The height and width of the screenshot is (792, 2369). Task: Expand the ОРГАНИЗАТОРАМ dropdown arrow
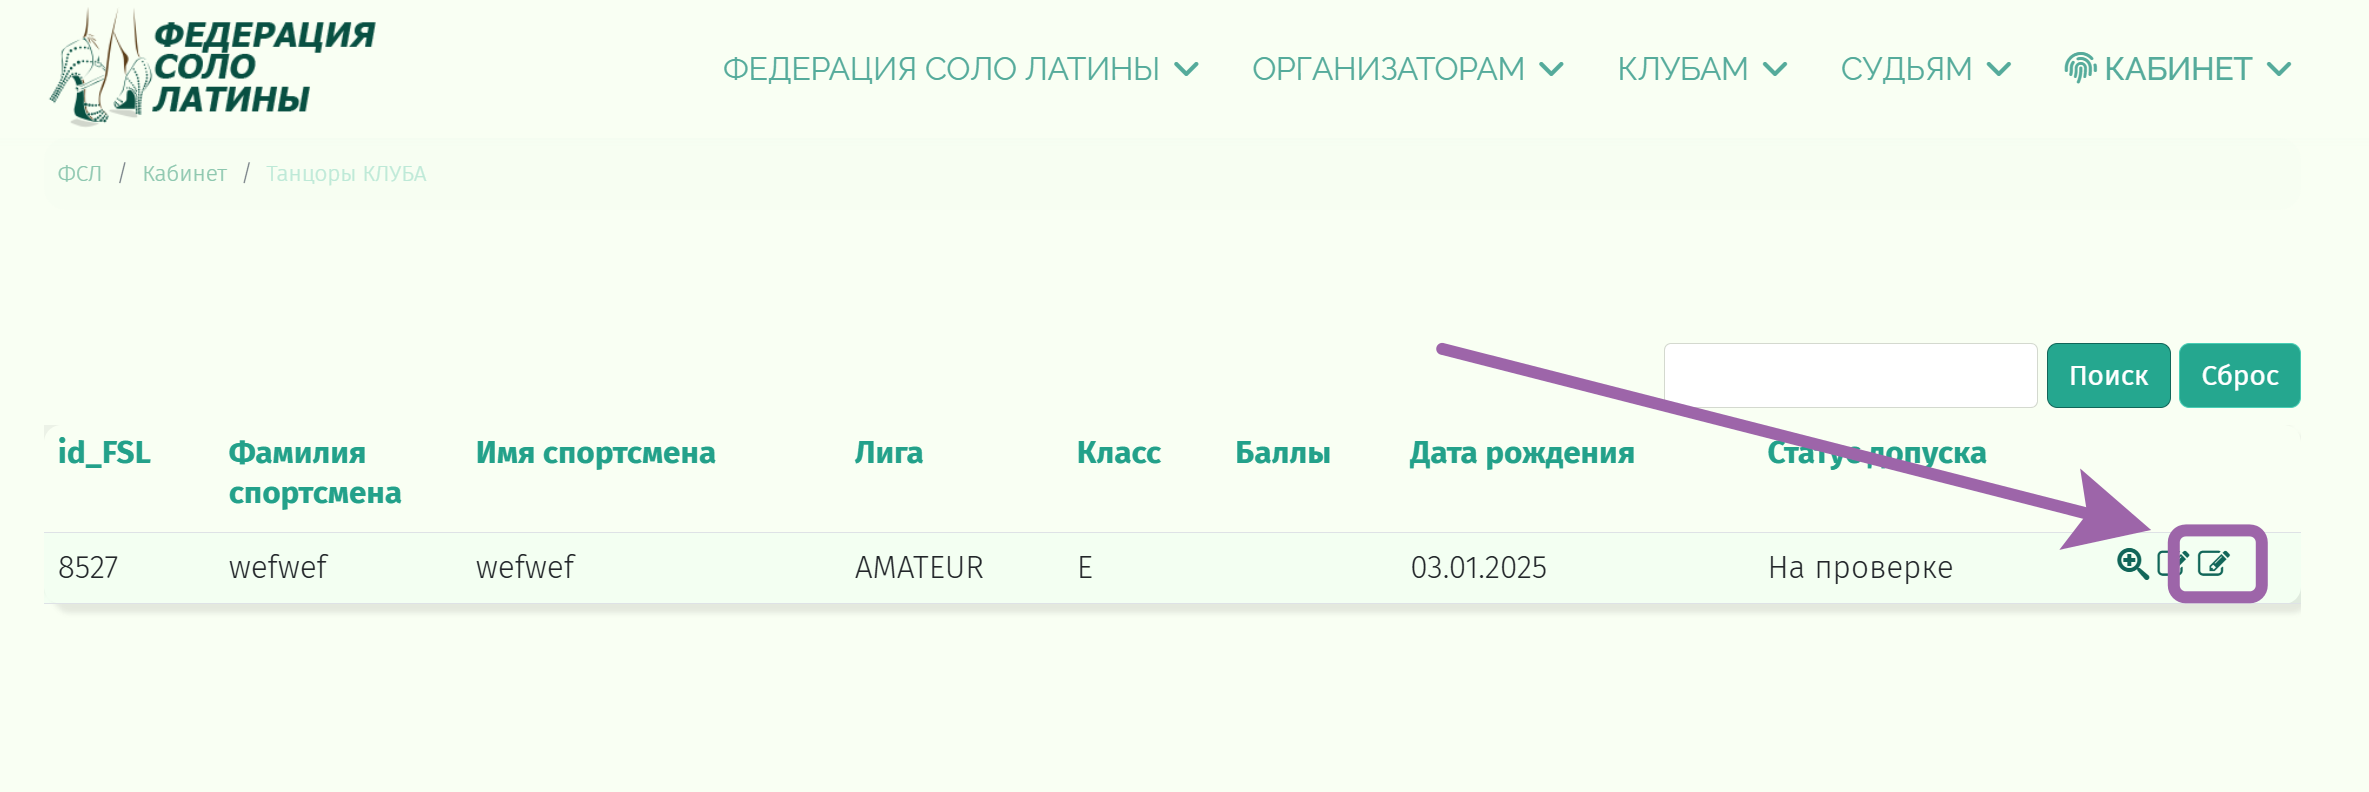click(1551, 69)
